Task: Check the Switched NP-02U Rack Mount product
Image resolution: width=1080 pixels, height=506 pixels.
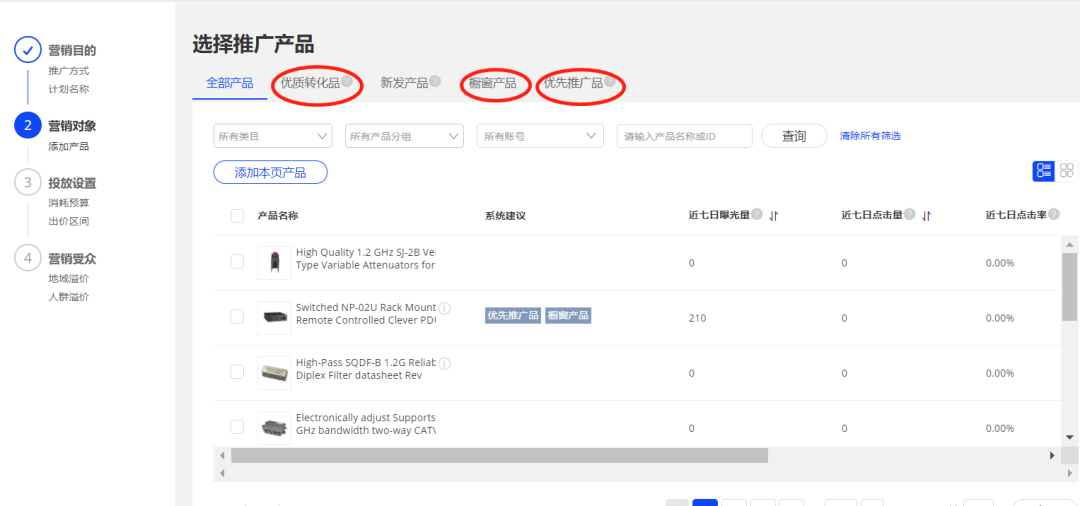Action: coord(237,317)
